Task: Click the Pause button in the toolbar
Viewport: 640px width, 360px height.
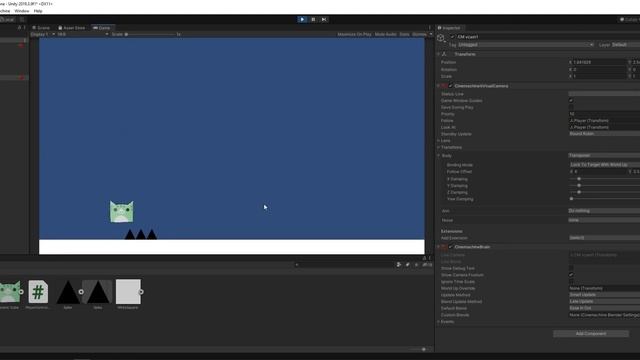Action: point(313,19)
